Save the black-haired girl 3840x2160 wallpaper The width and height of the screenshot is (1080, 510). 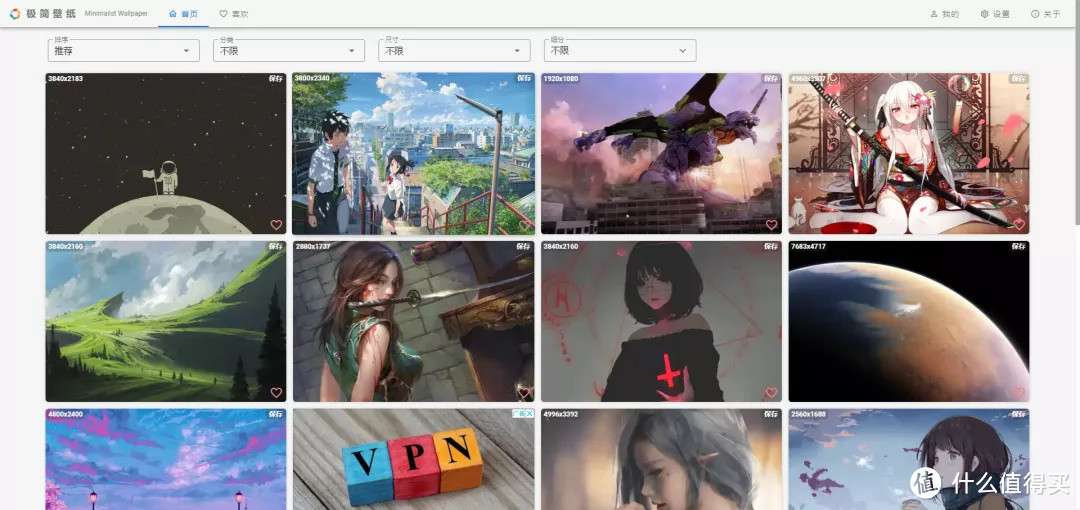pos(771,246)
